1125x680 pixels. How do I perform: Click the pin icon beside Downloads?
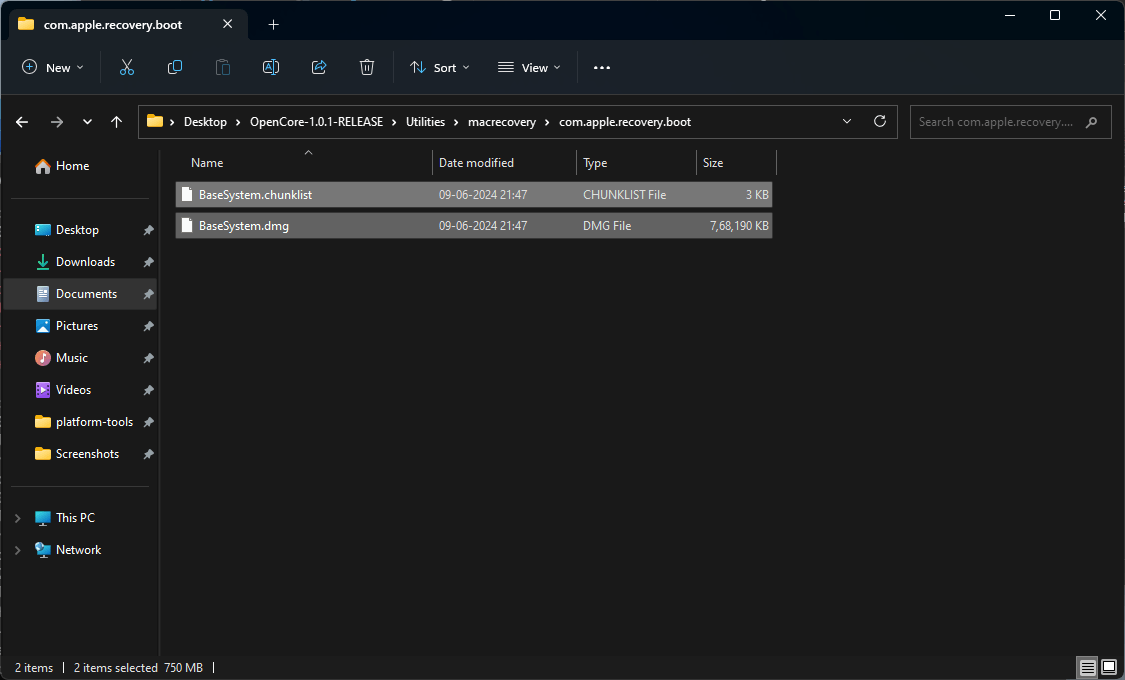coord(149,263)
